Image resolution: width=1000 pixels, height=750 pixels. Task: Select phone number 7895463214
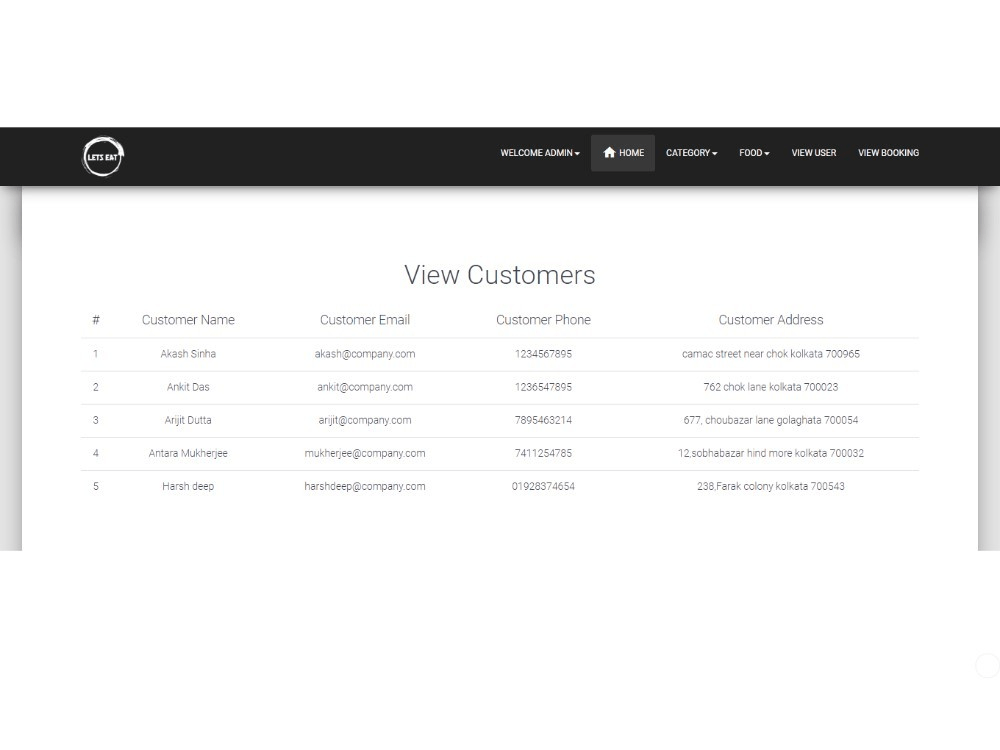coord(543,420)
